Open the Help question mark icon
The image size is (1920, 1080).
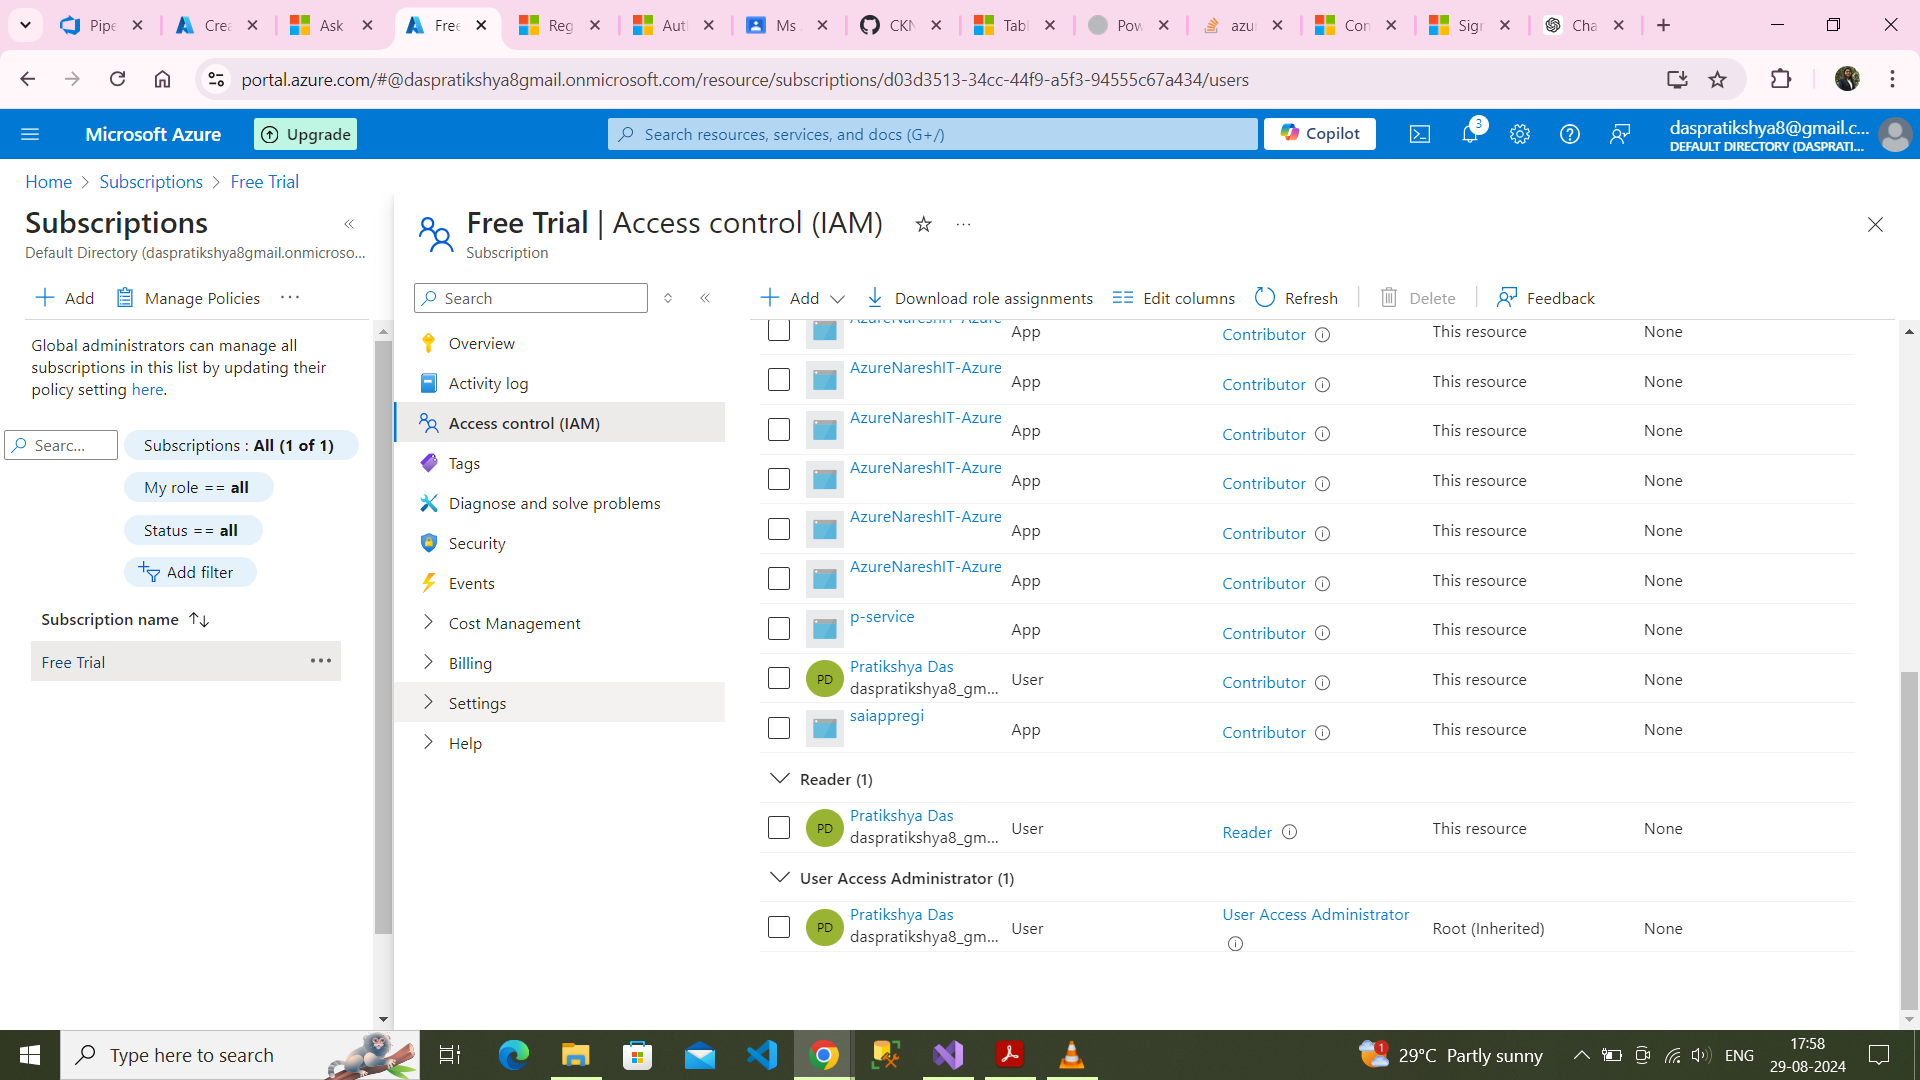(1570, 134)
